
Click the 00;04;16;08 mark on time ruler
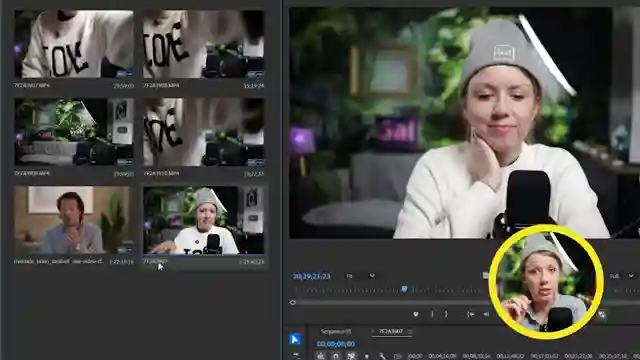pyautogui.click(x=442, y=356)
